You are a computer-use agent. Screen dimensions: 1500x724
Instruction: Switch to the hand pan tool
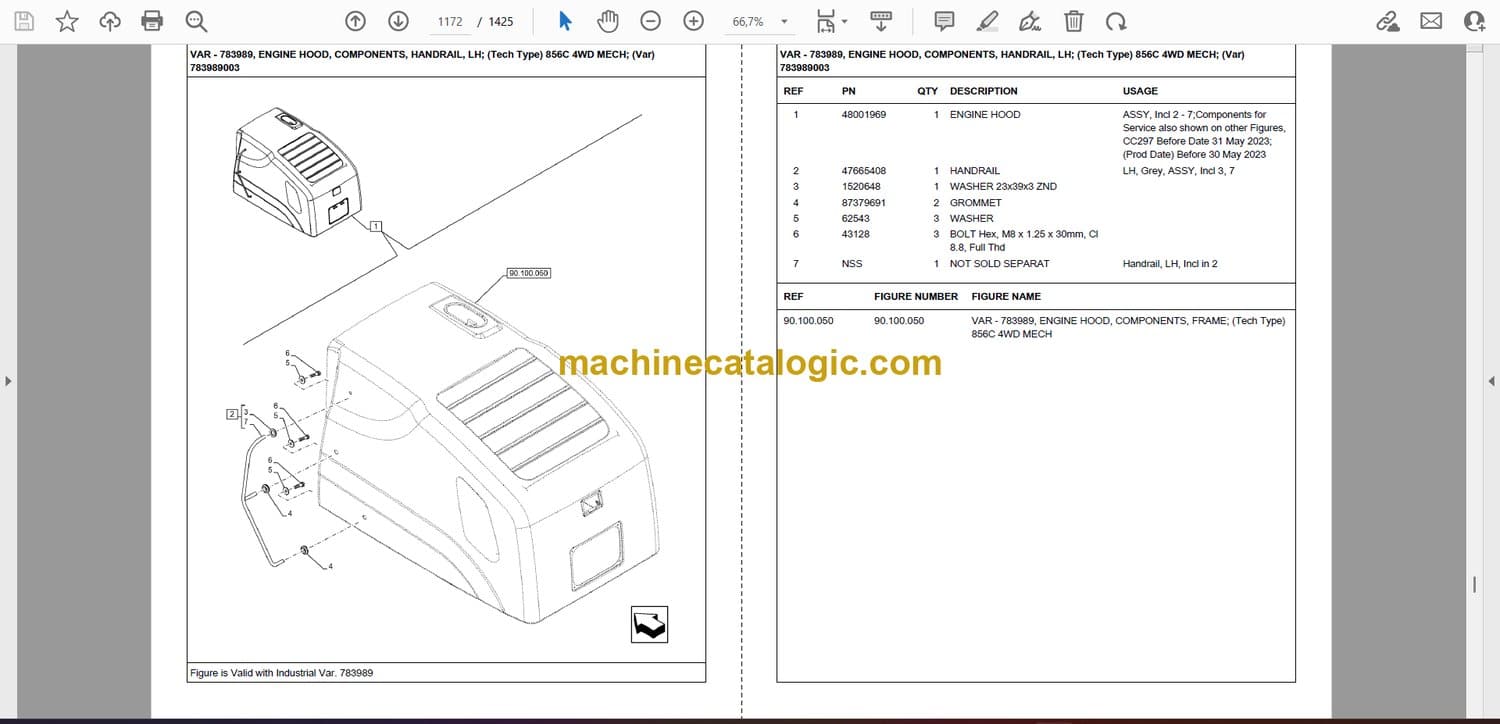coord(607,21)
